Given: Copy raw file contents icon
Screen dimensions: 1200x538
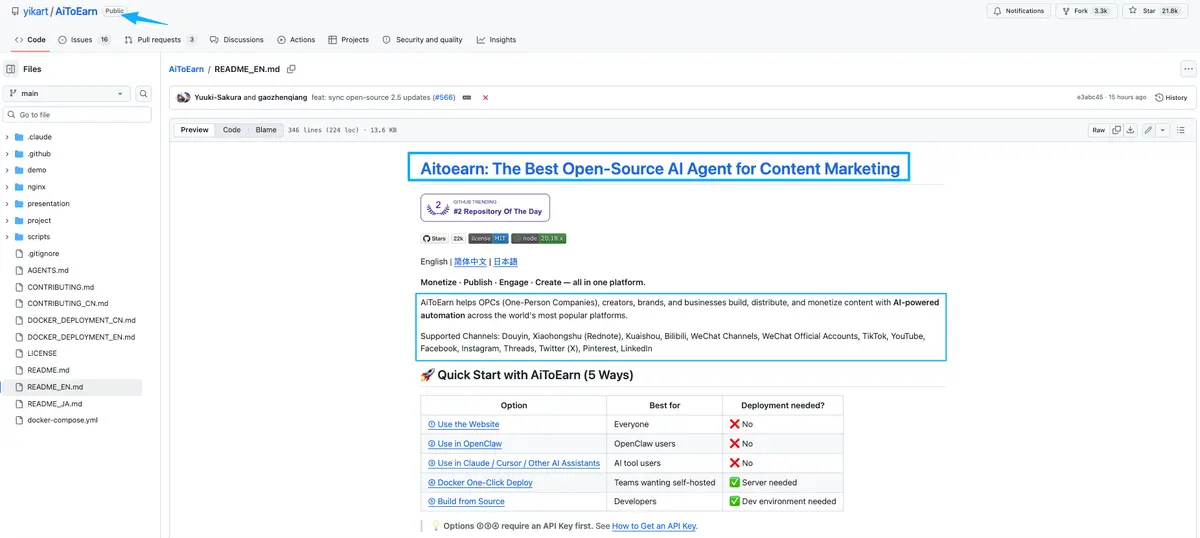Looking at the screenshot, I should pyautogui.click(x=1117, y=130).
